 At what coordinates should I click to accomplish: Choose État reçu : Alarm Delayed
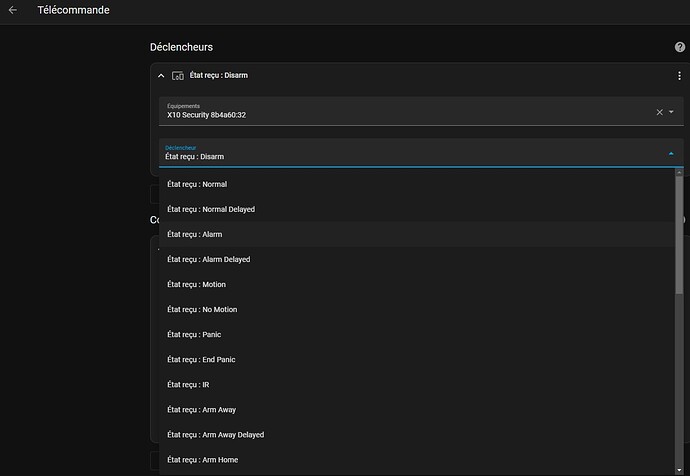click(209, 259)
